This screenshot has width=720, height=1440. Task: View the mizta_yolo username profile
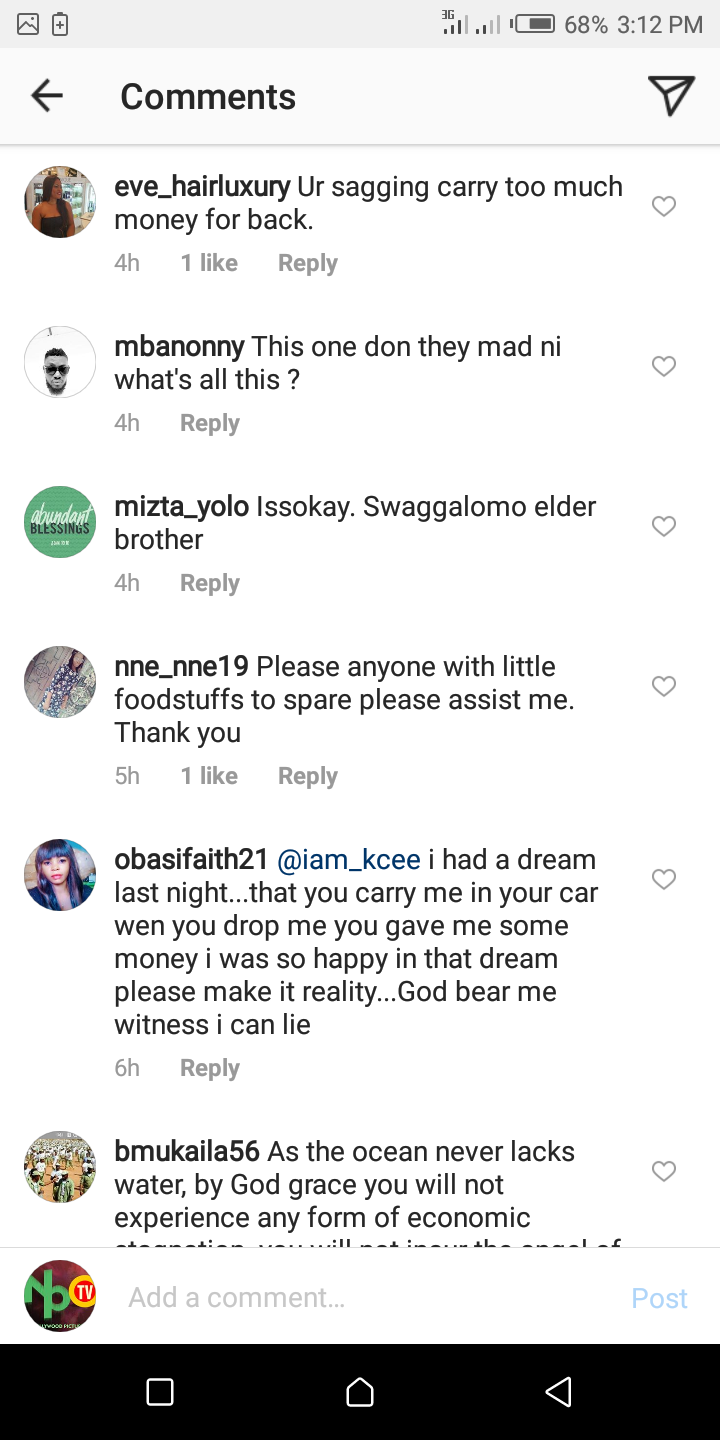tap(181, 507)
